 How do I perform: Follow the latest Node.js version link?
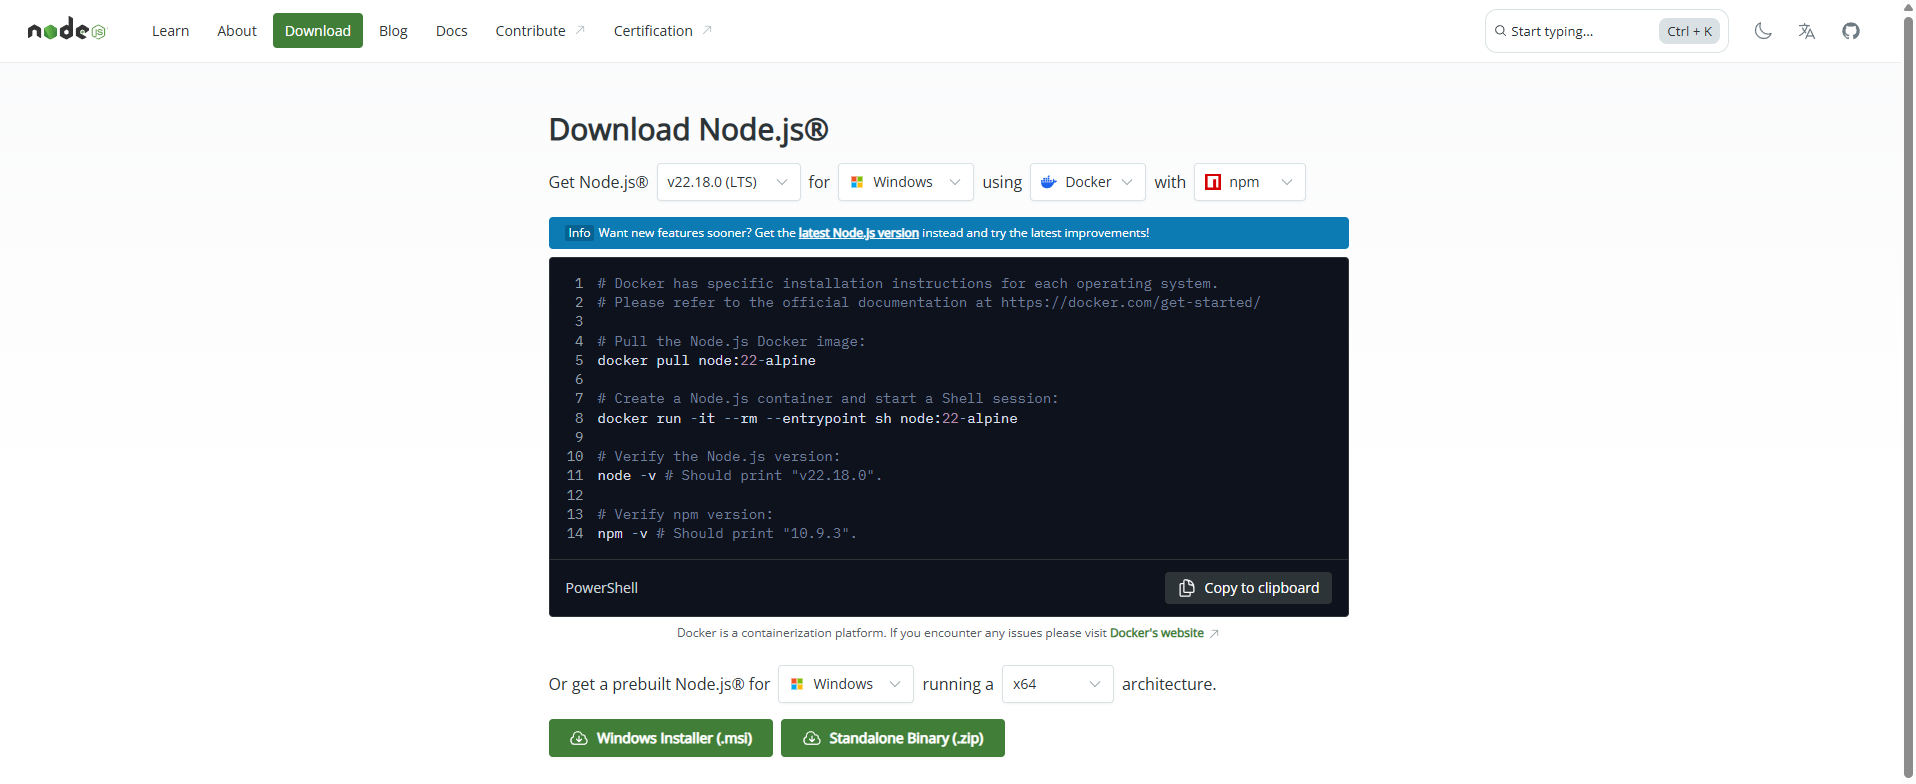coord(858,233)
